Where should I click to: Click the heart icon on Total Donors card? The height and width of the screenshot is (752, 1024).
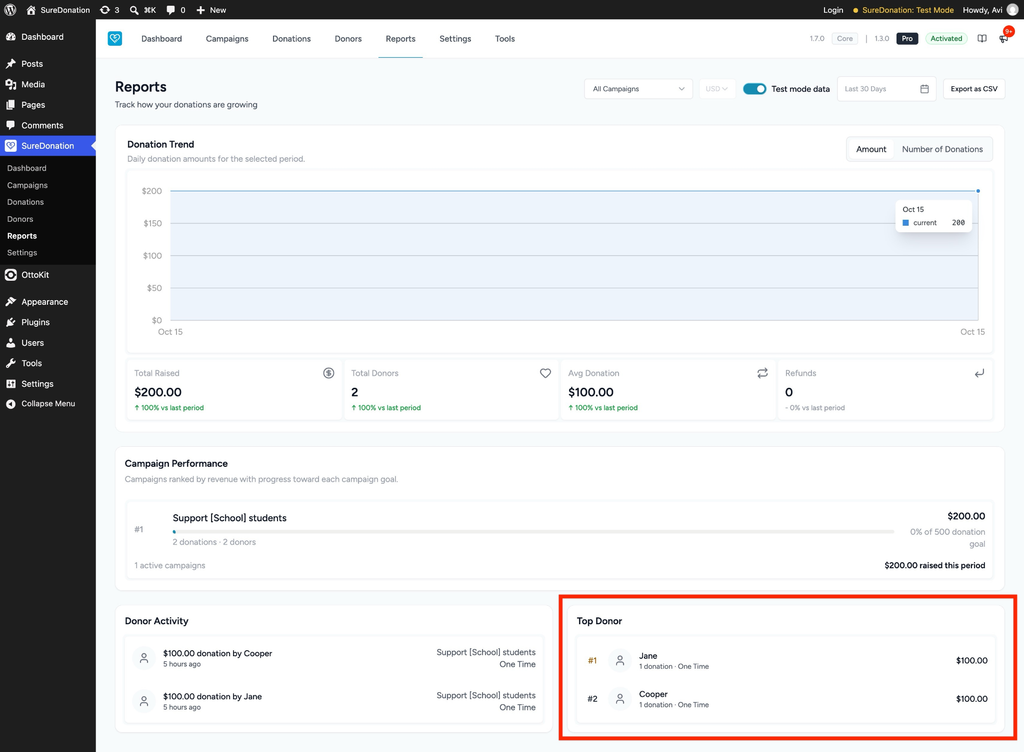click(545, 373)
